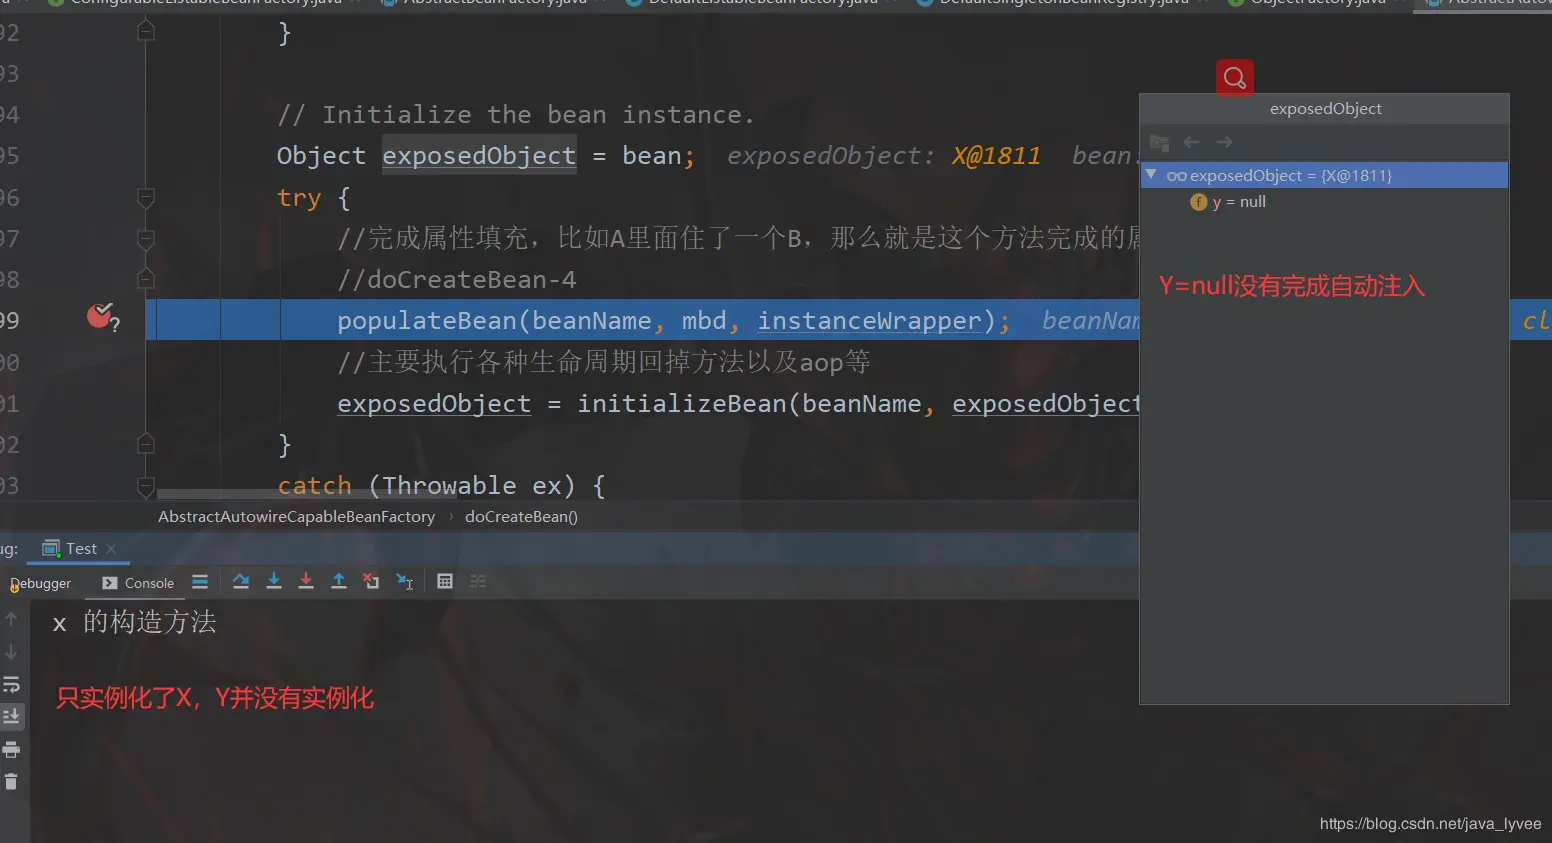This screenshot has height=843, width=1552.
Task: Click the breakpoint marker beside the populateBean line
Action: tap(102, 318)
